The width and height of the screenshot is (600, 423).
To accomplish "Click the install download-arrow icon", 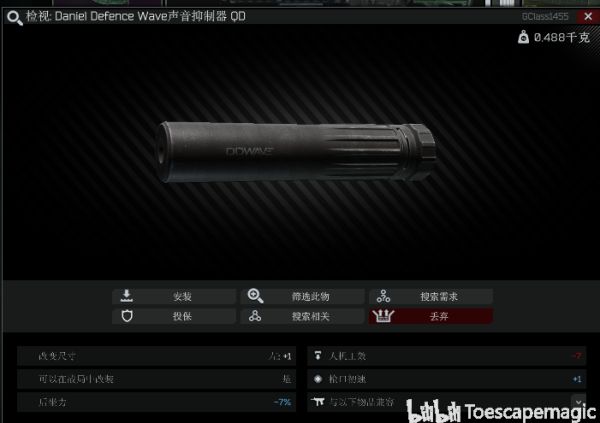I will tap(127, 296).
